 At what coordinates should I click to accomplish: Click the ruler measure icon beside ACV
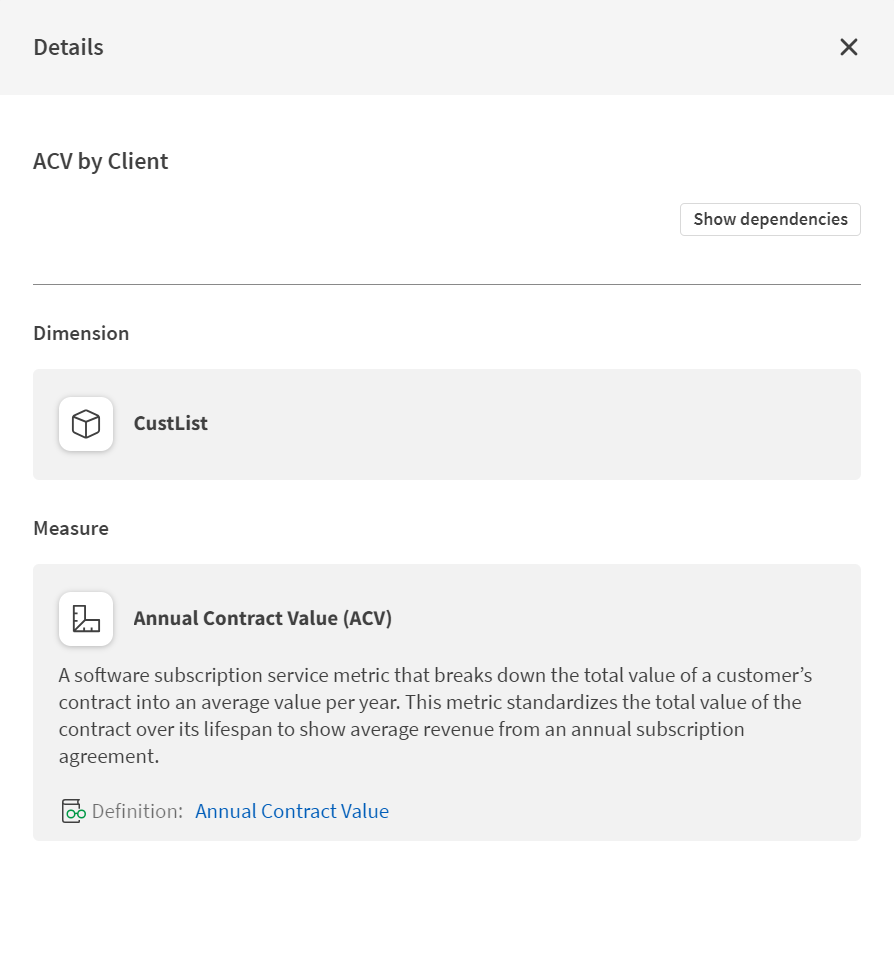click(86, 619)
